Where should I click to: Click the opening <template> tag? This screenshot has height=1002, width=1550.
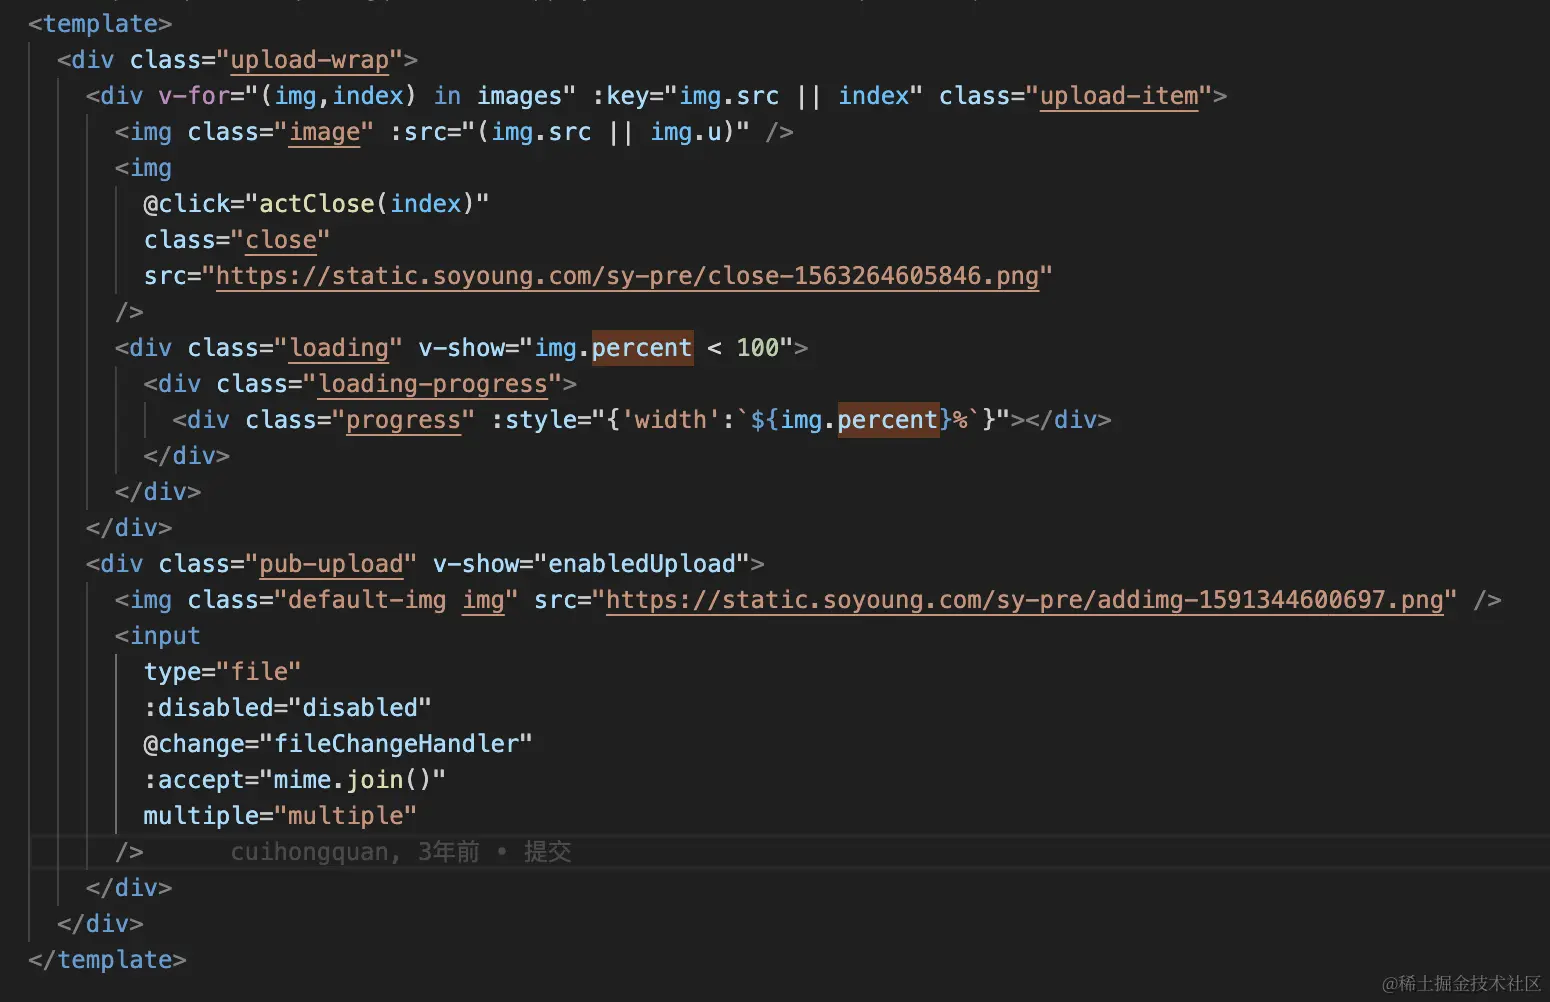coord(100,24)
